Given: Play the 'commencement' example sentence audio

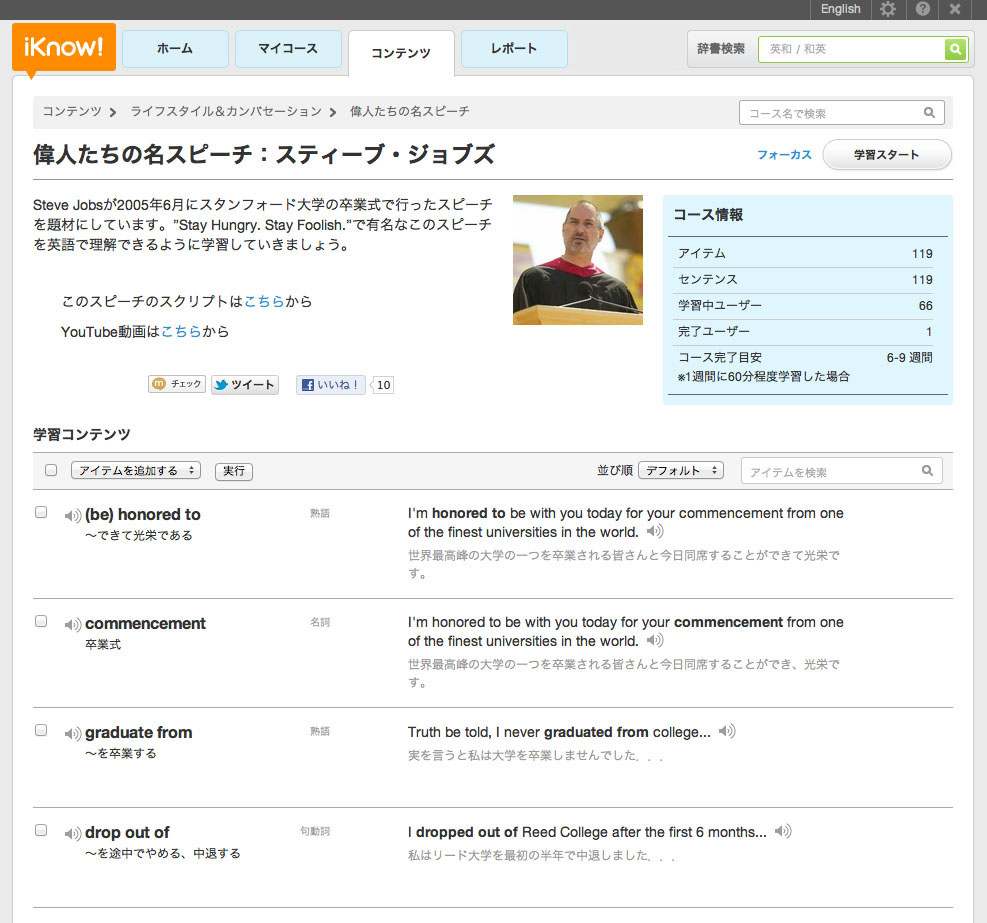Looking at the screenshot, I should (655, 640).
